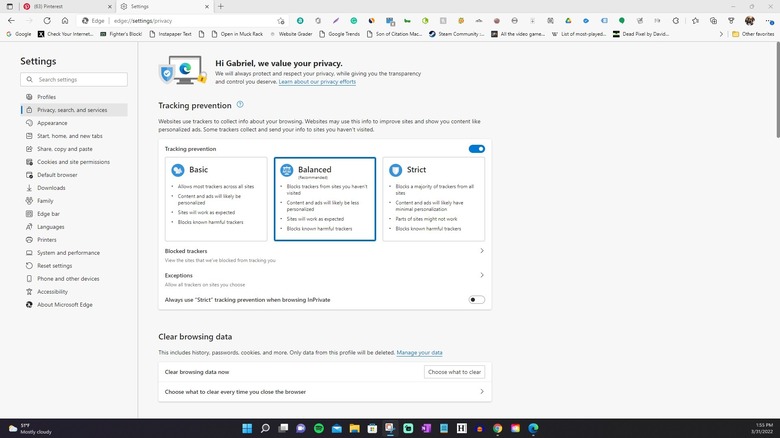Screen dimensions: 780x438
Task: Go to Cookies and site permissions
Action: (x=73, y=162)
